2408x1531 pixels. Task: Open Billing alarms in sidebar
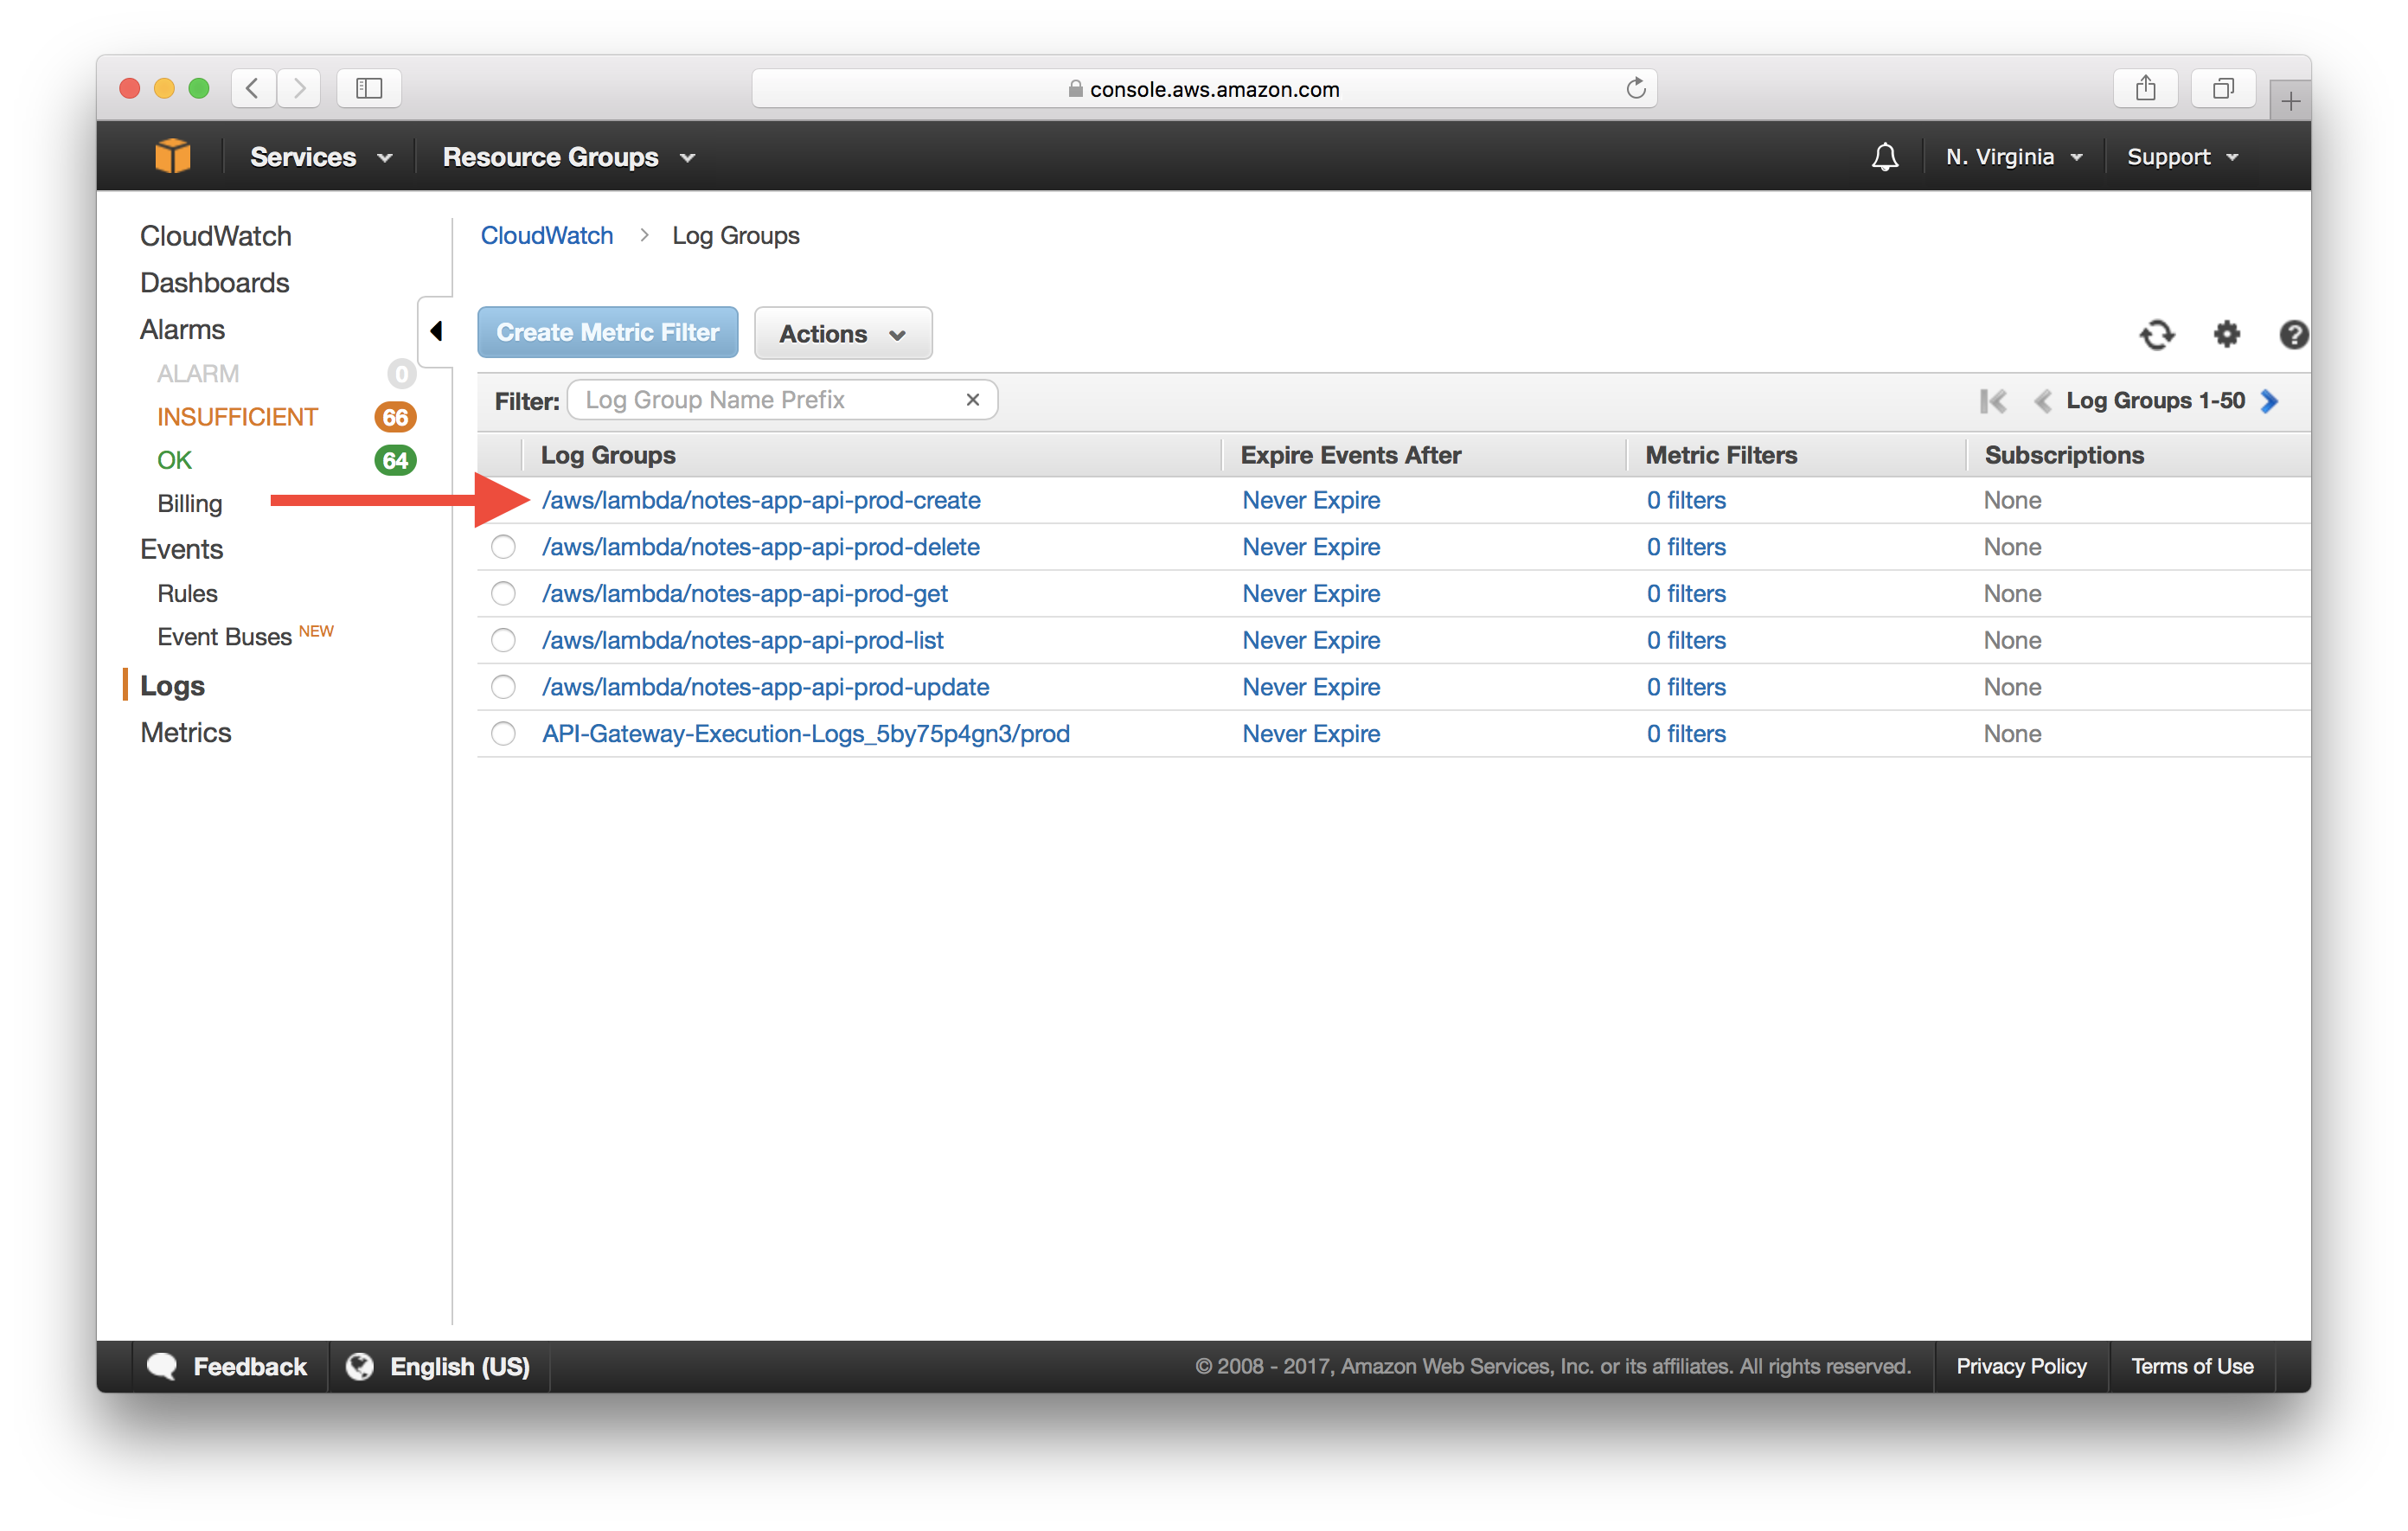coord(189,504)
